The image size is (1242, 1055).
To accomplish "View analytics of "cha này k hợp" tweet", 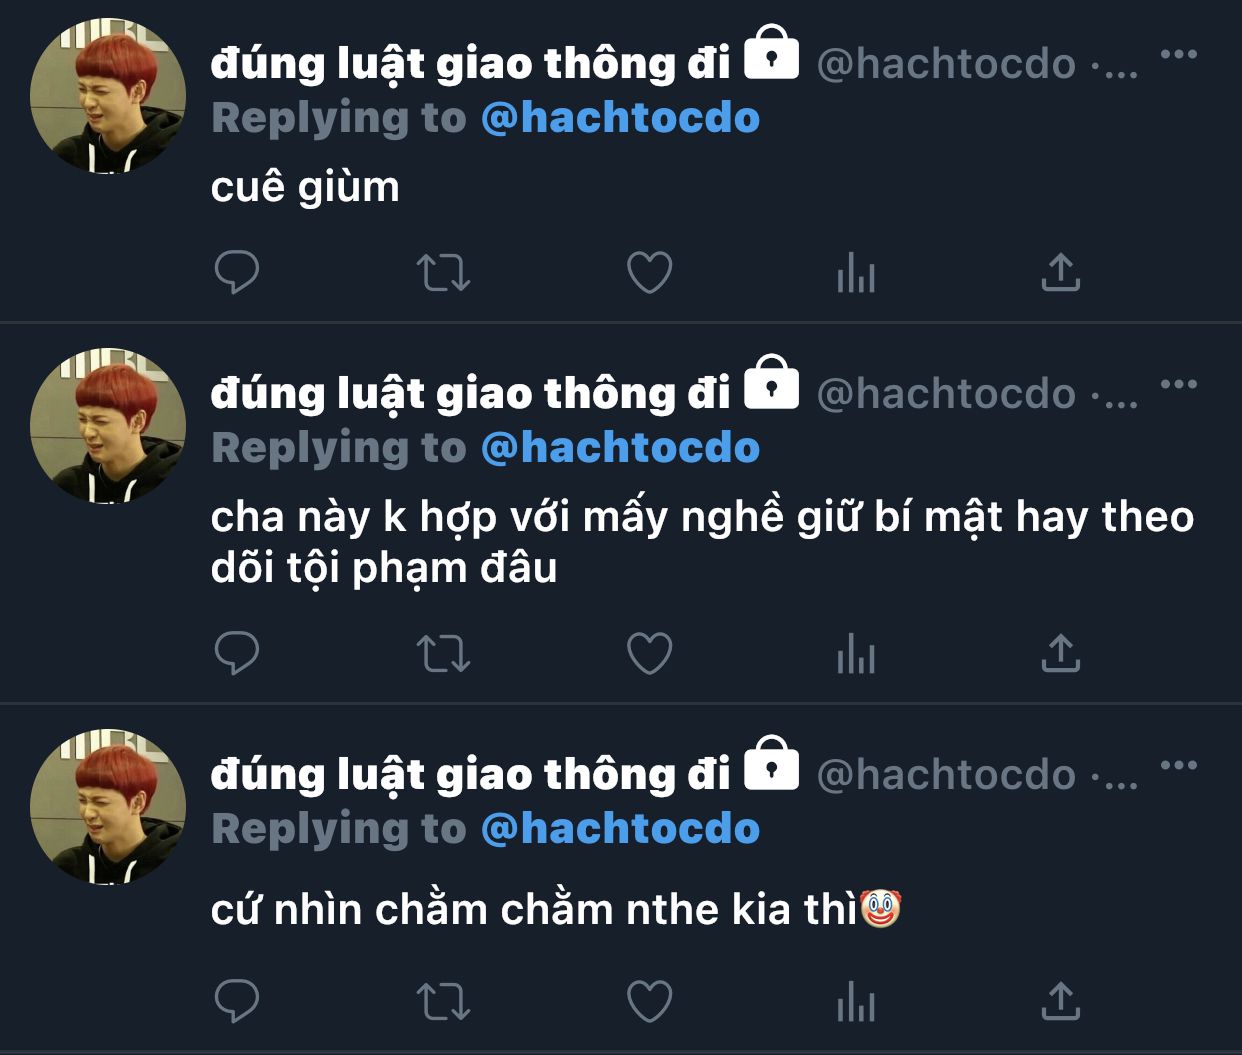I will [x=856, y=654].
